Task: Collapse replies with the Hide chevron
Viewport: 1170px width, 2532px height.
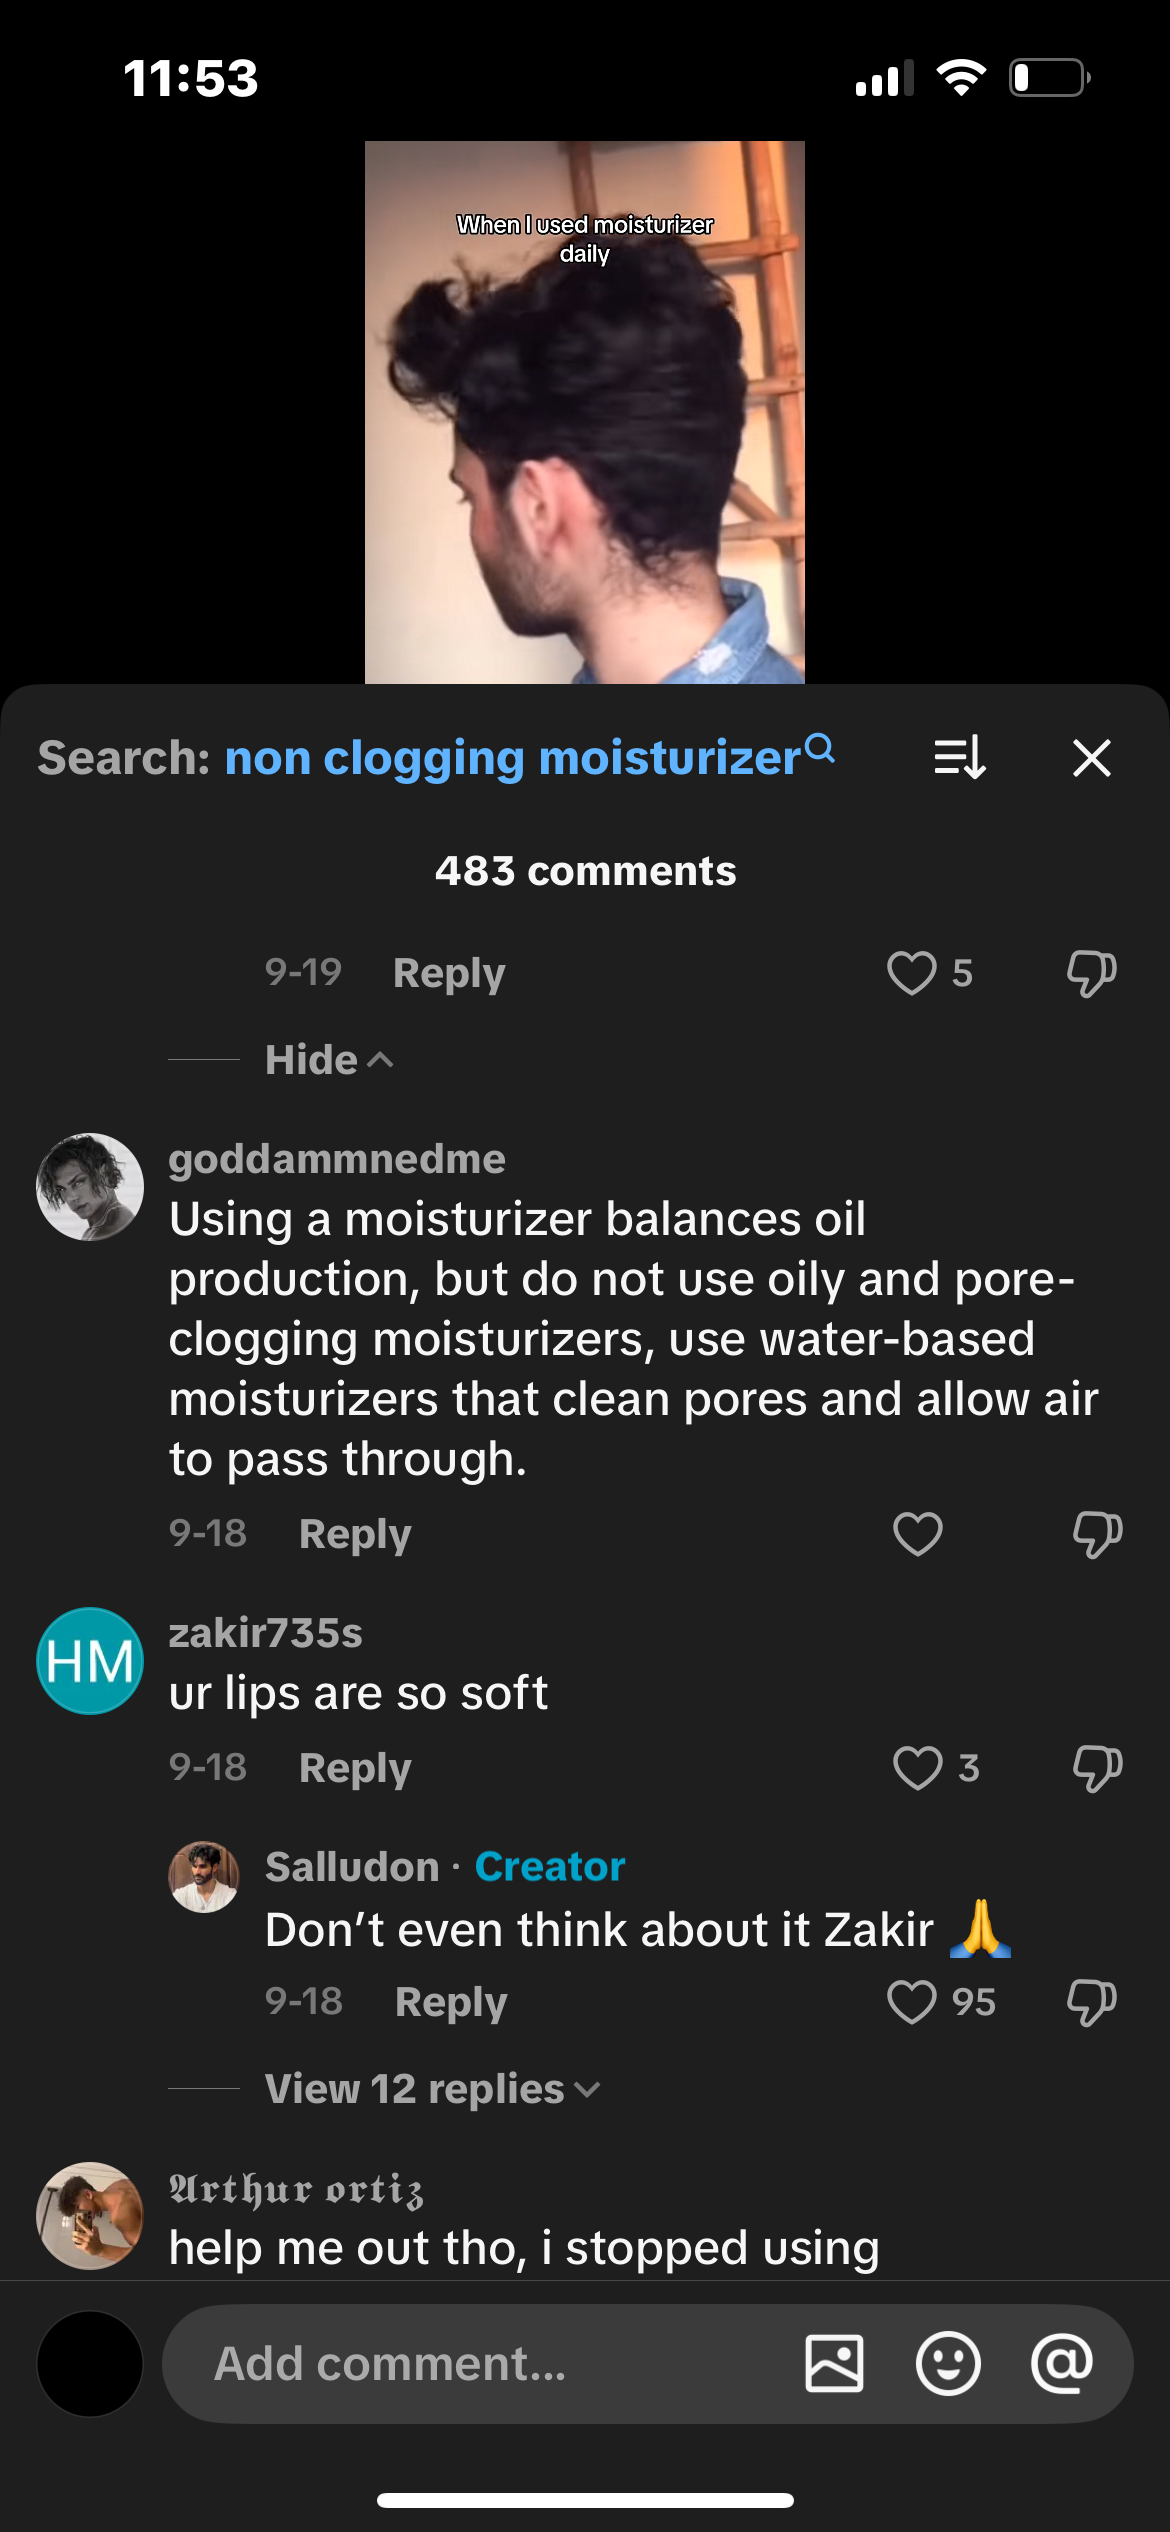Action: [x=330, y=1060]
